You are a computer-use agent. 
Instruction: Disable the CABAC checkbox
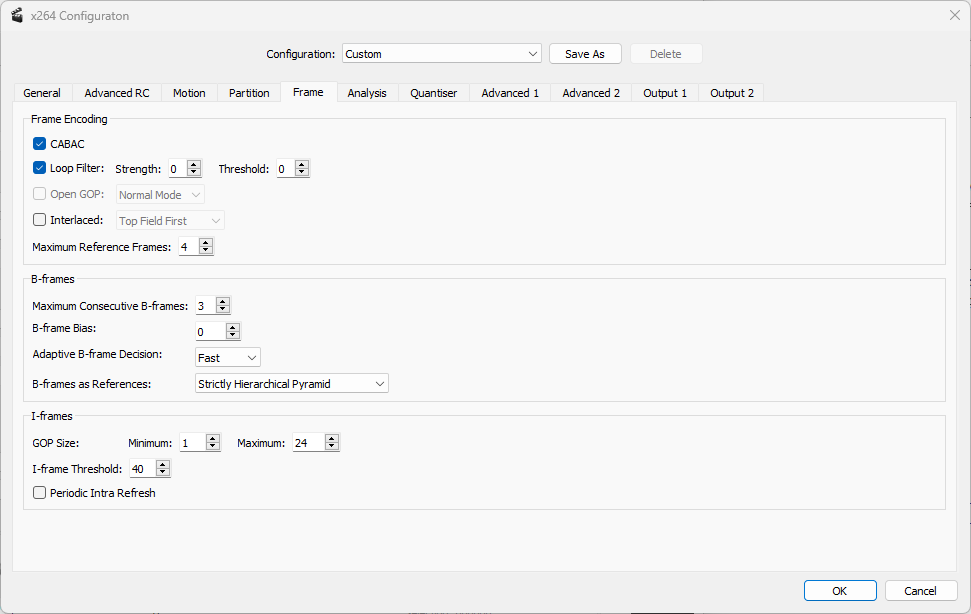(x=40, y=144)
